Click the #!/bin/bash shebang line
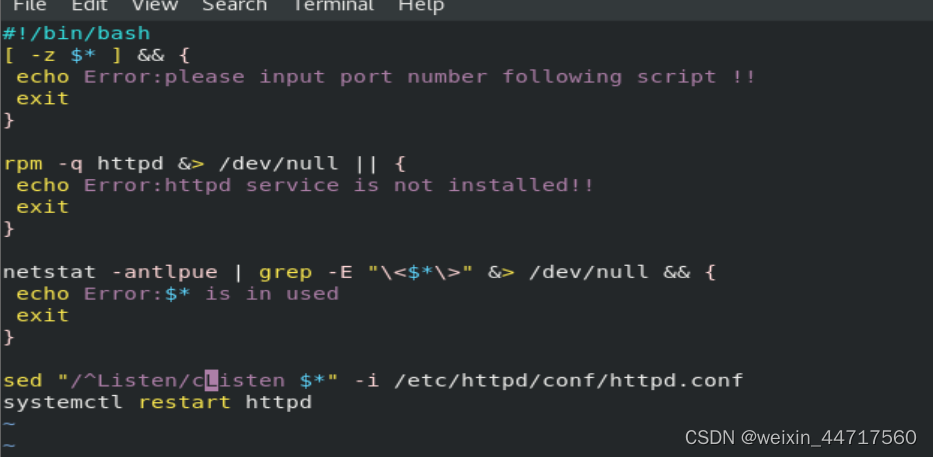The height and width of the screenshot is (457, 933). pos(77,33)
